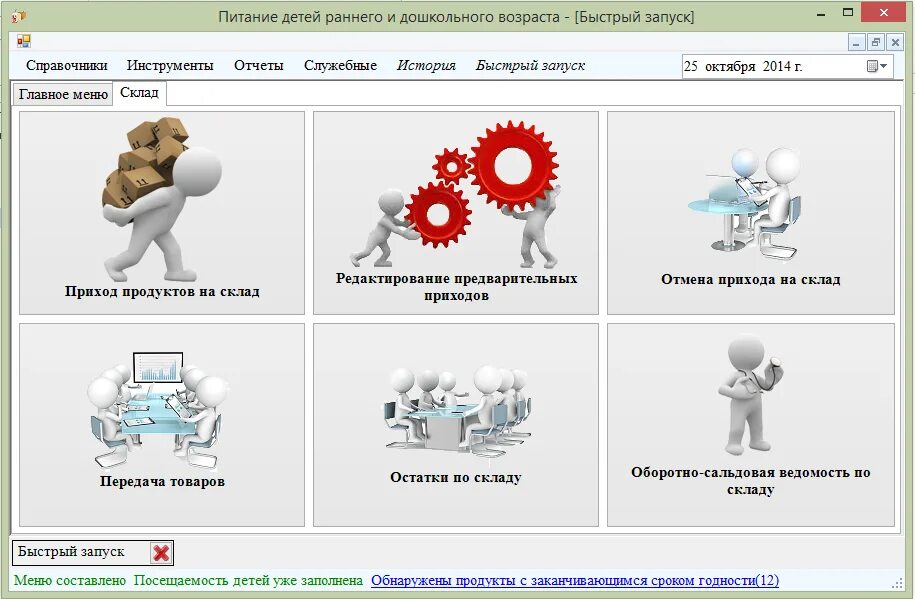Screen dimensions: 915x599
Task: Restore the inner MDI child window
Action: coord(875,43)
